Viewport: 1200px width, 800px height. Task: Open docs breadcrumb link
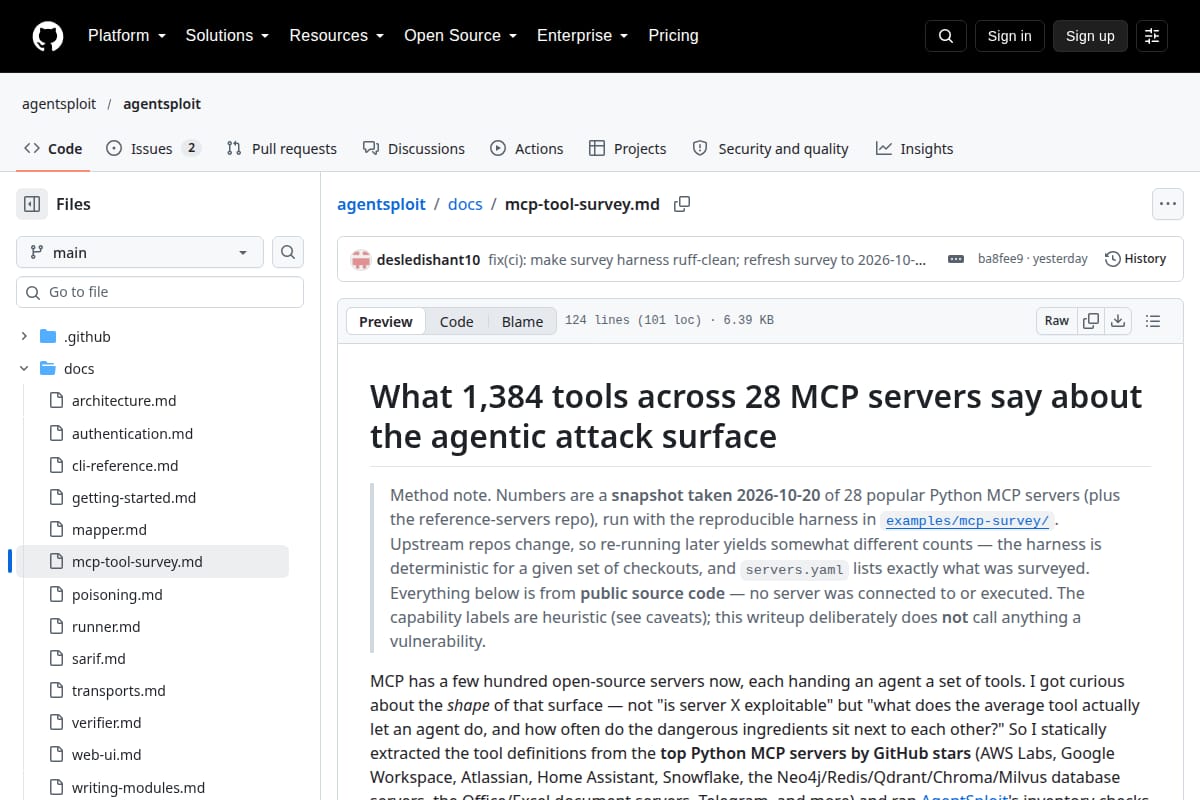pos(465,204)
